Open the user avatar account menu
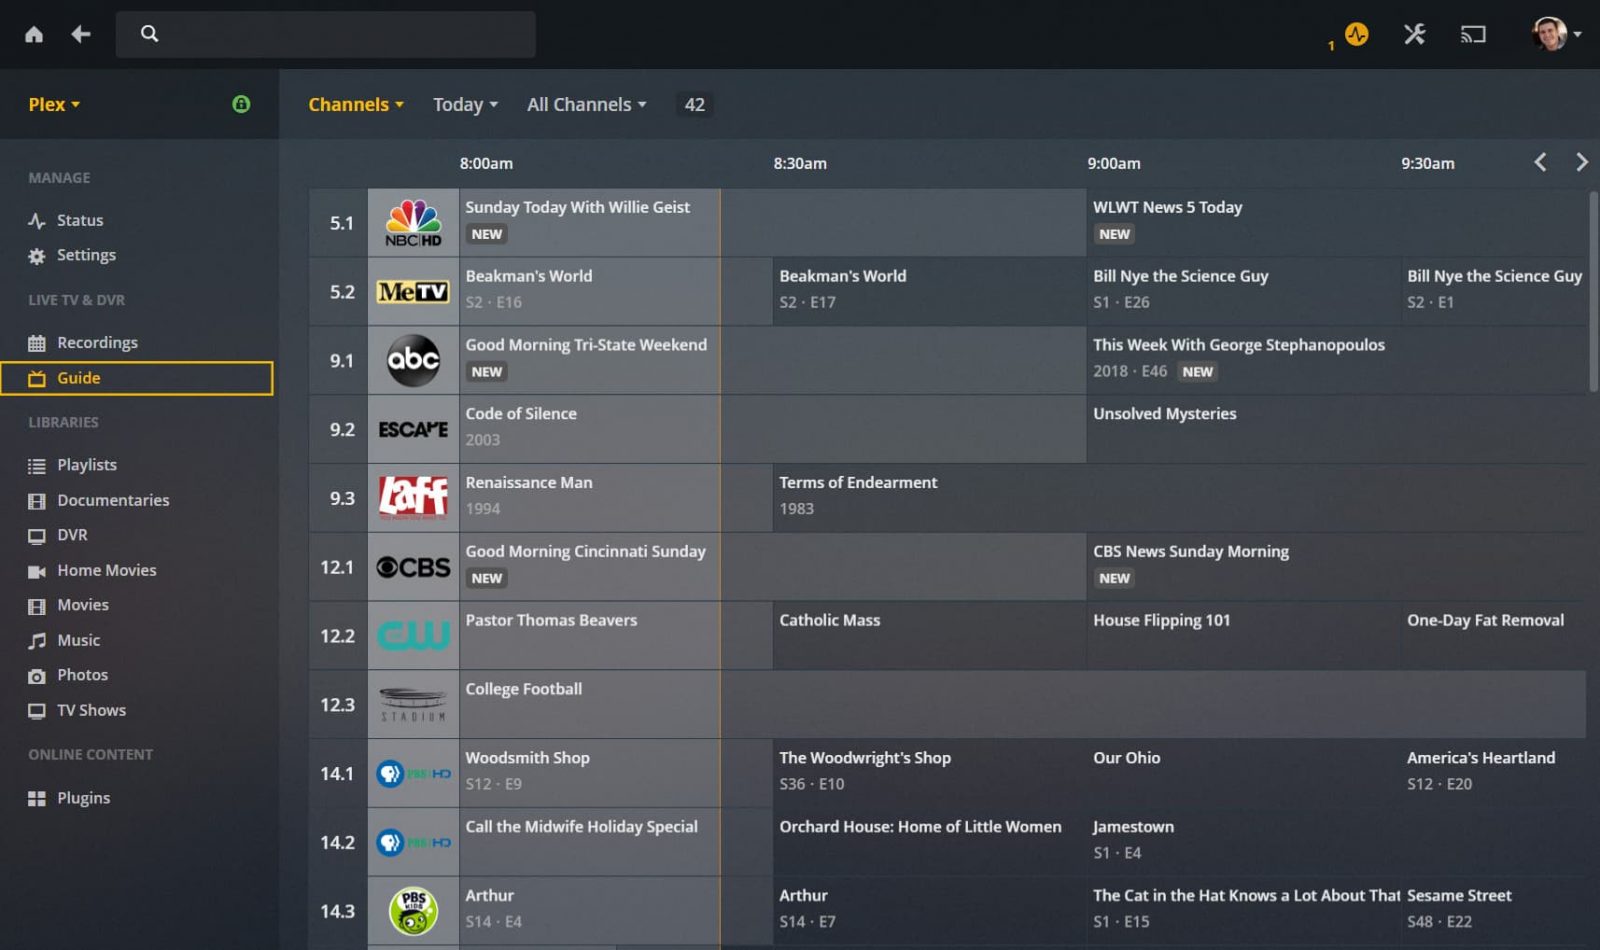 click(1556, 34)
